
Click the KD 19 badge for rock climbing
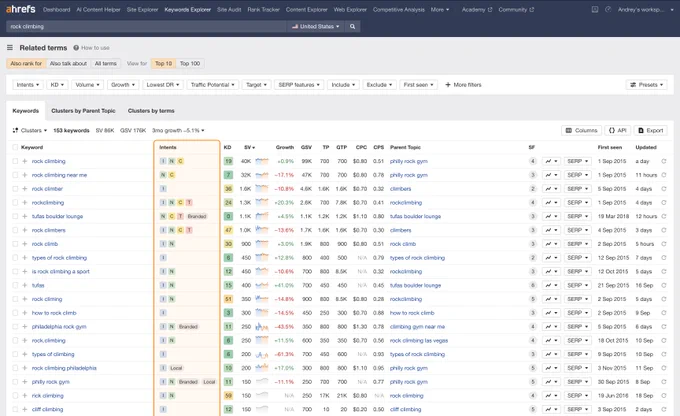coord(229,161)
